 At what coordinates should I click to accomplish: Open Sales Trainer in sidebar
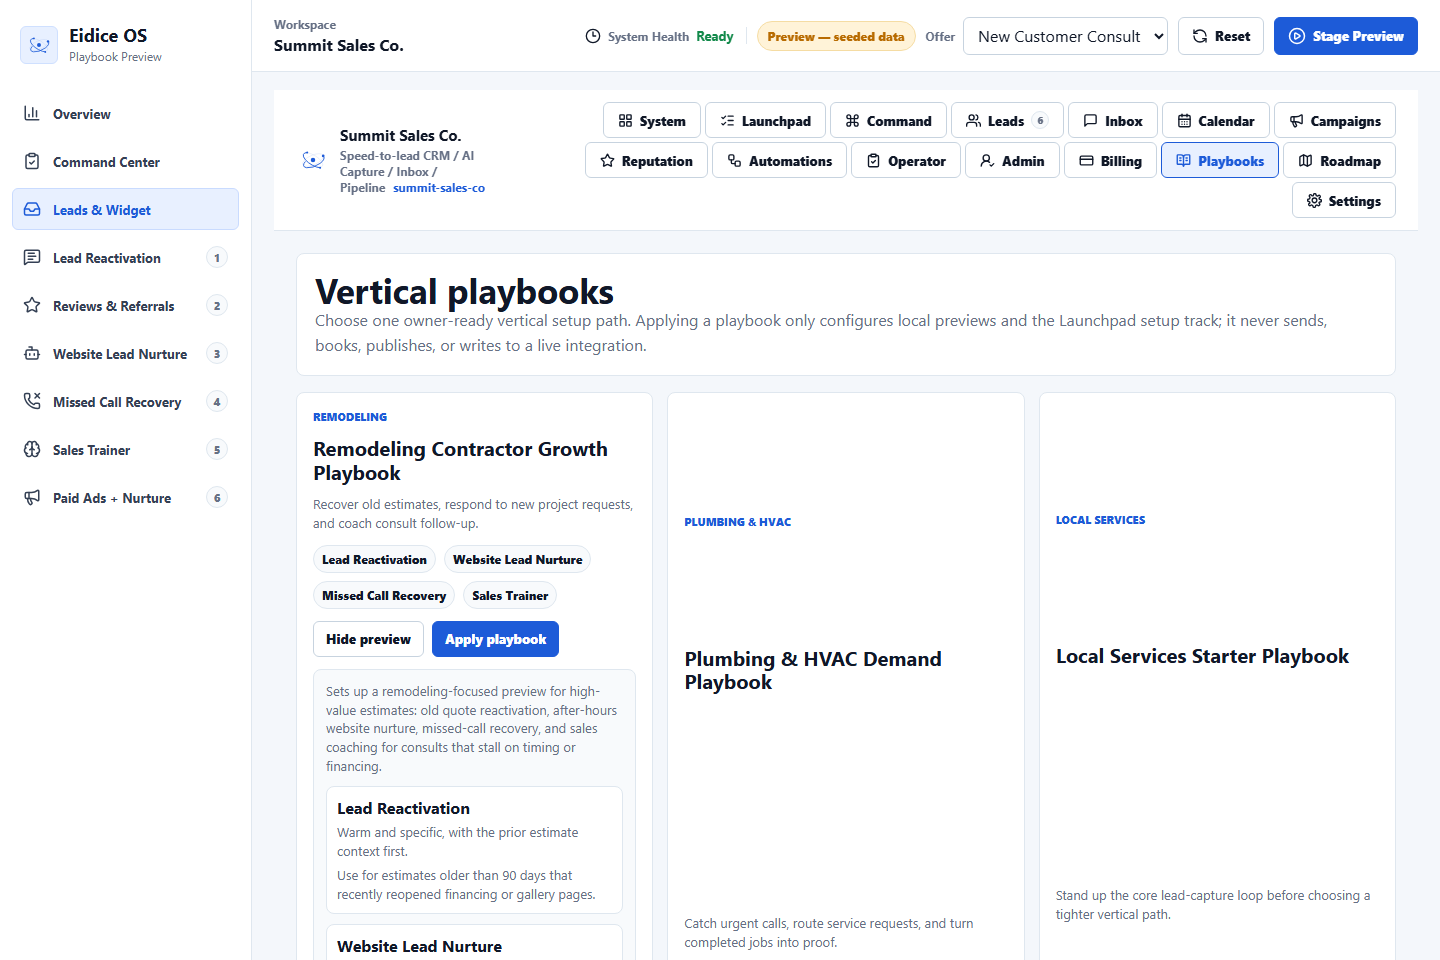(125, 449)
